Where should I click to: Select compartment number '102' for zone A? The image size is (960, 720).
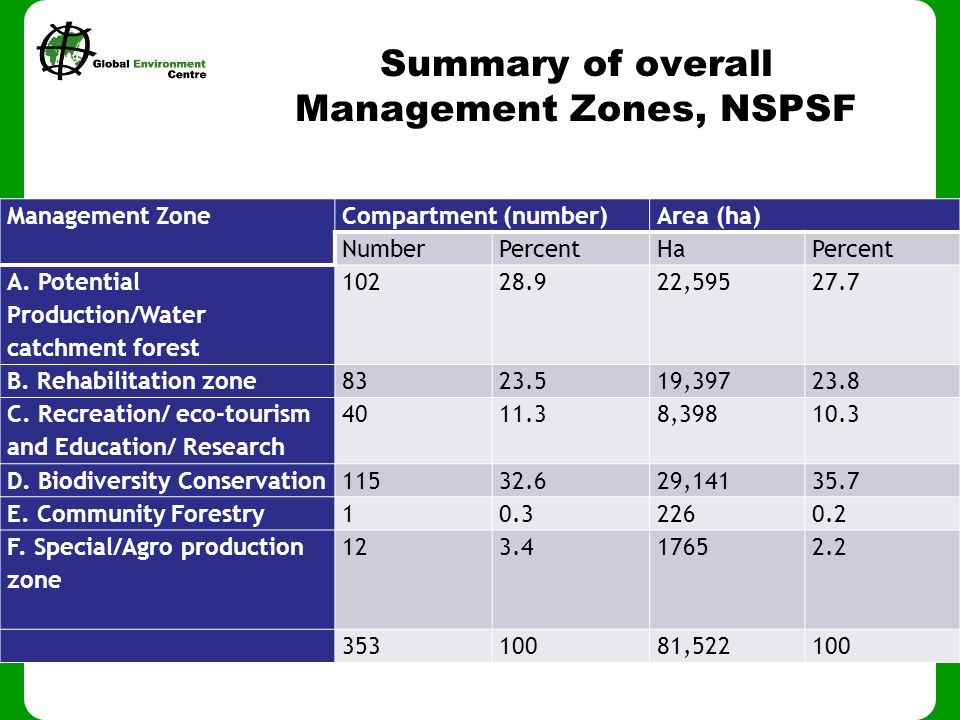tap(361, 282)
